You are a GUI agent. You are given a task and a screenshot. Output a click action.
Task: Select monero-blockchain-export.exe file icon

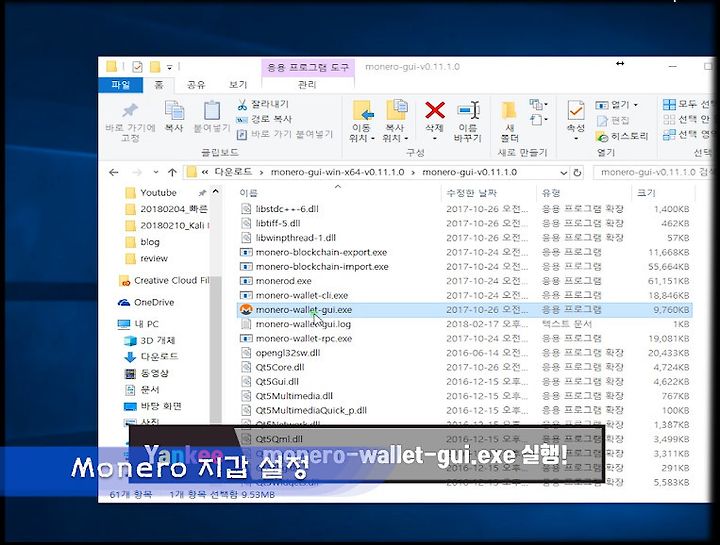pos(247,253)
